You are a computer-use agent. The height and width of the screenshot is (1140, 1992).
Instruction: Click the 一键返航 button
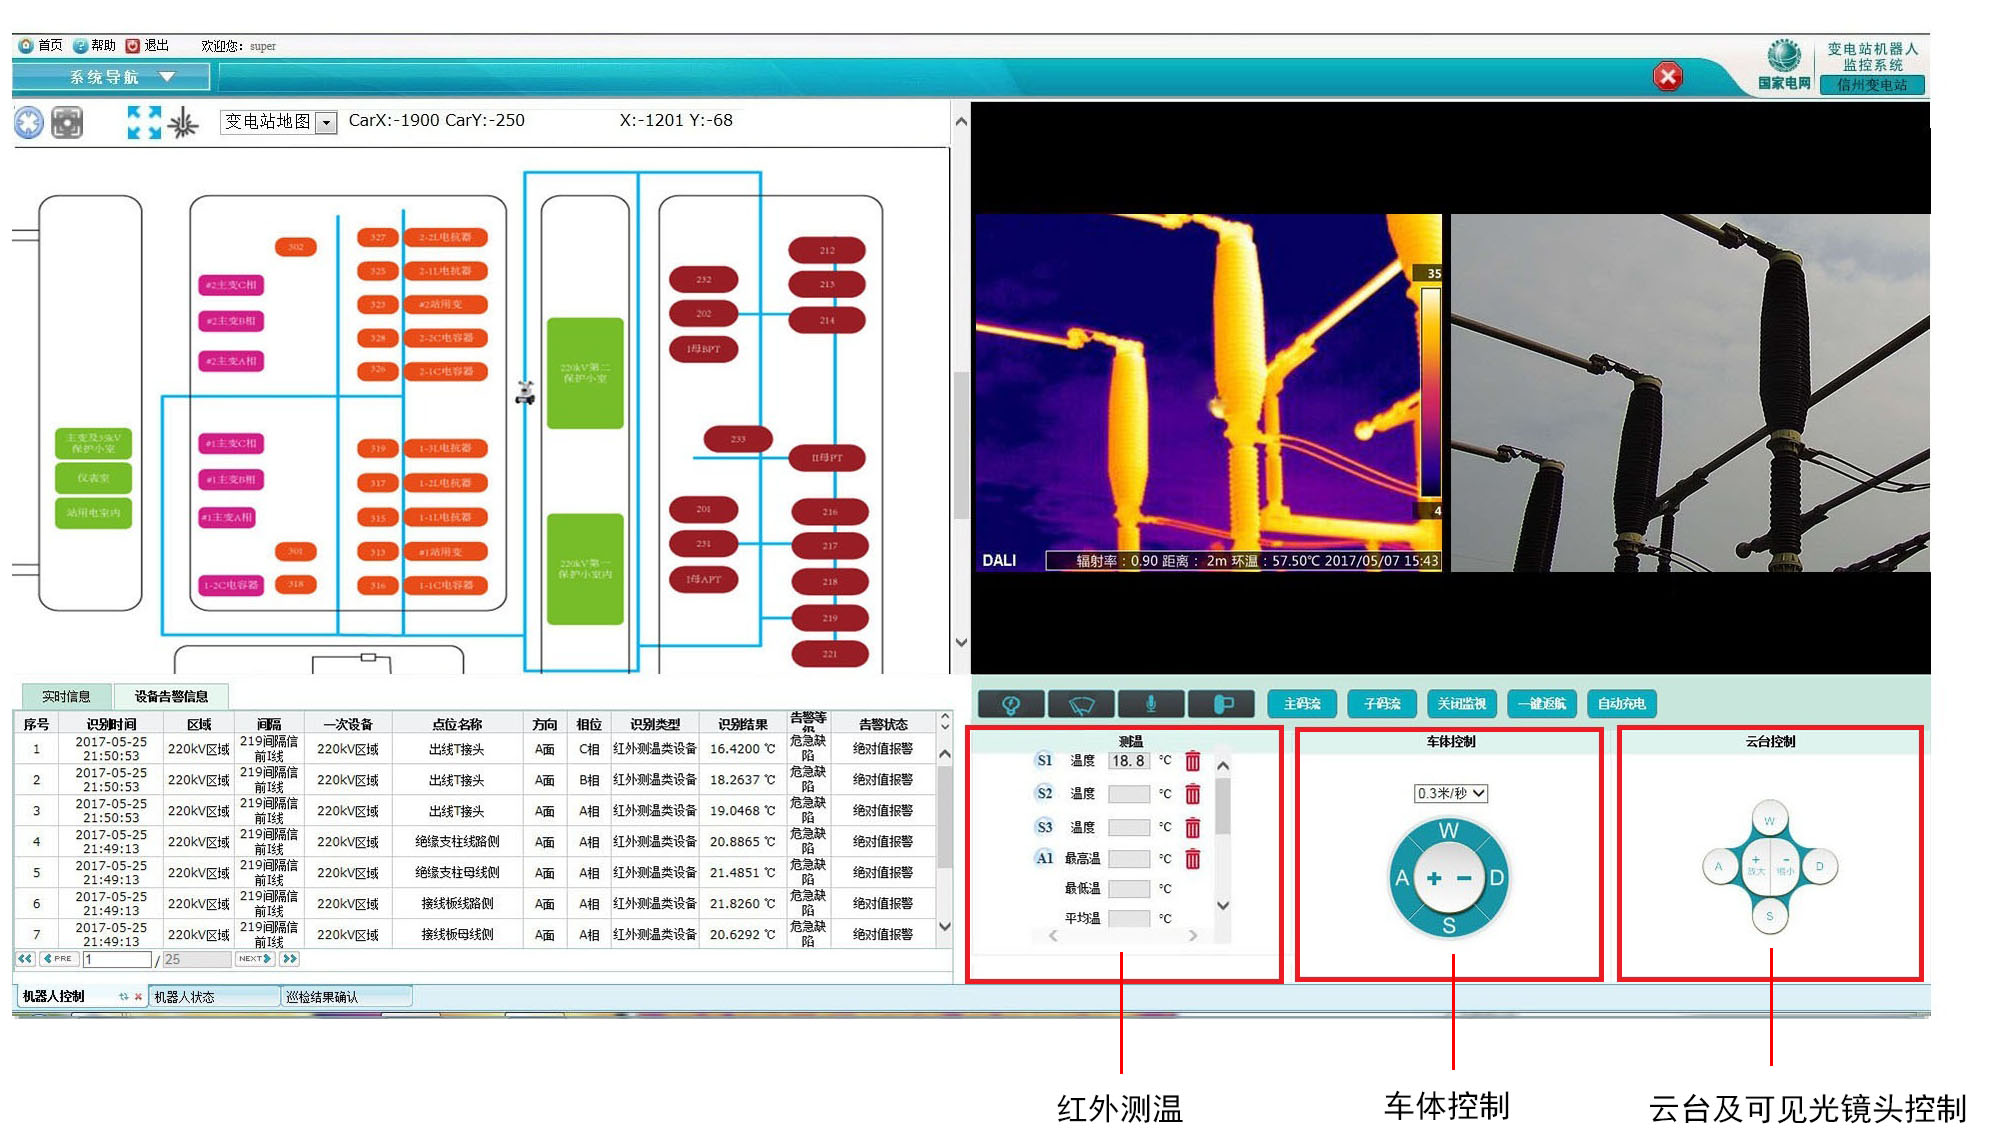tap(1541, 704)
